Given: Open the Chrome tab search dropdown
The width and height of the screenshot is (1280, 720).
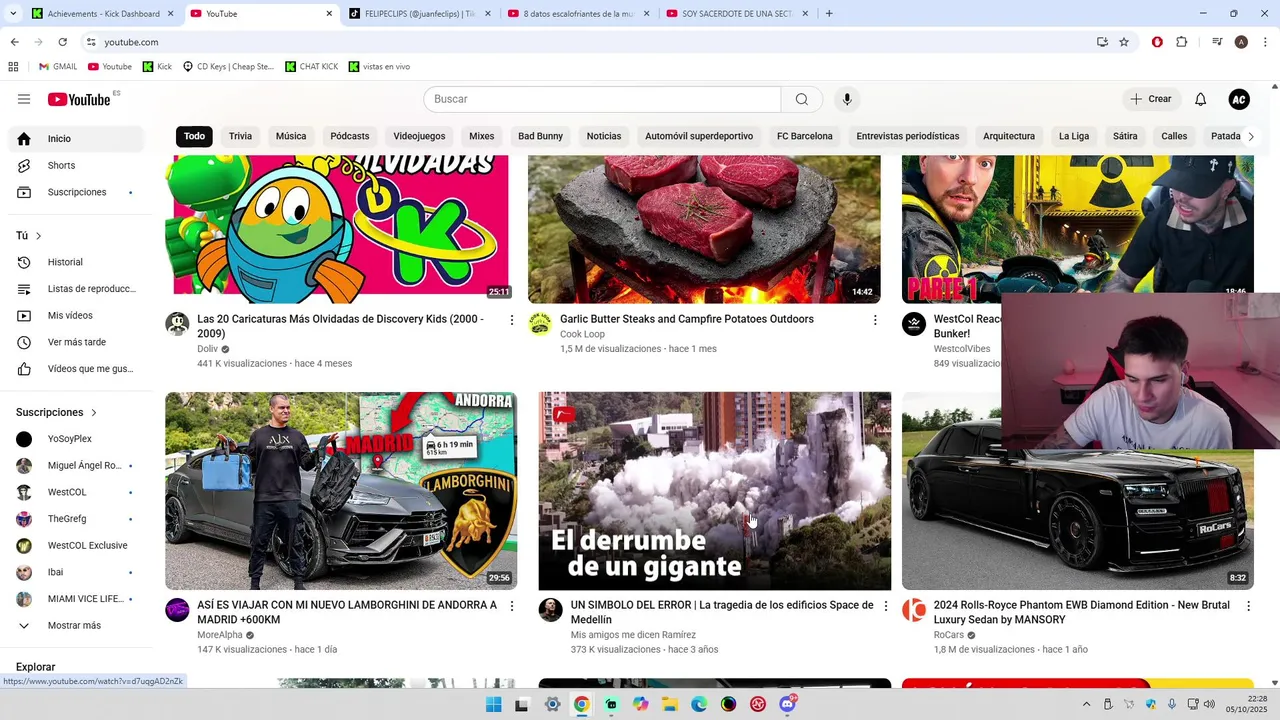Looking at the screenshot, I should click(x=12, y=14).
